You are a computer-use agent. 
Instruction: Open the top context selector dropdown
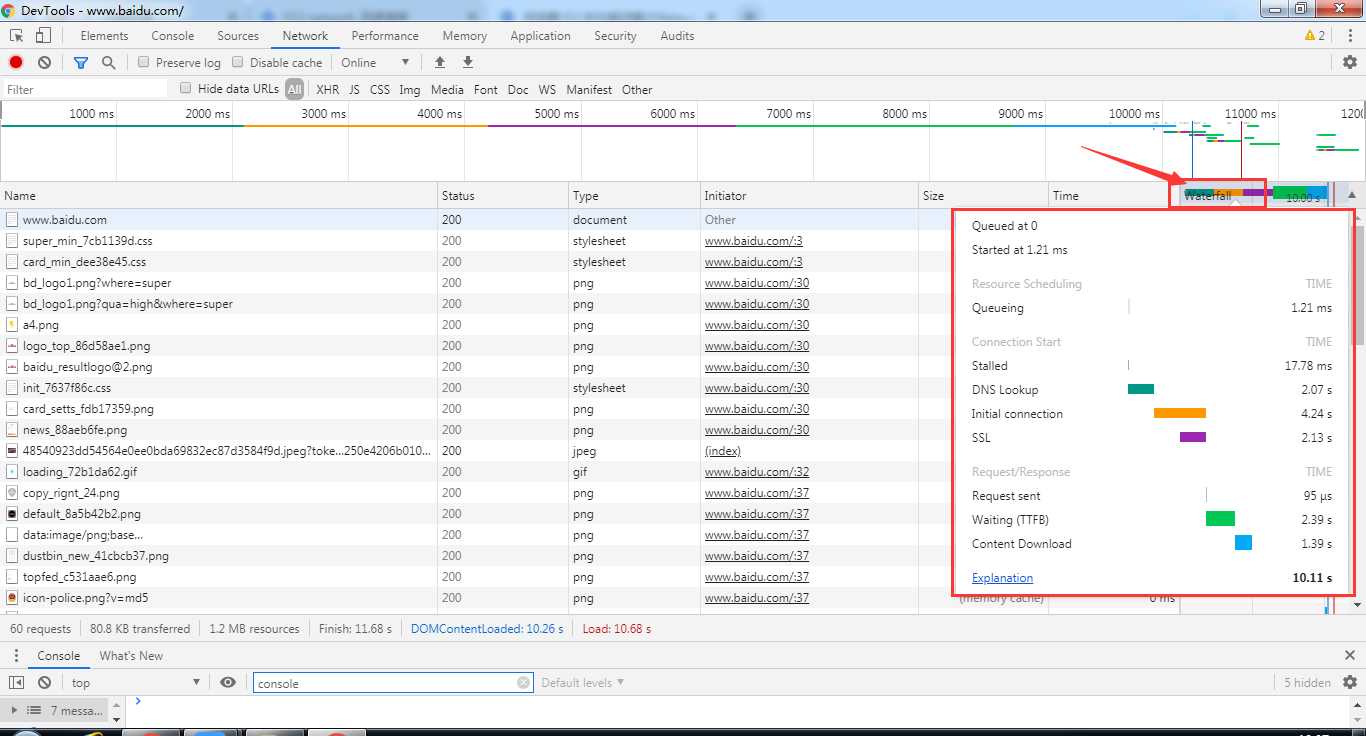[x=135, y=682]
